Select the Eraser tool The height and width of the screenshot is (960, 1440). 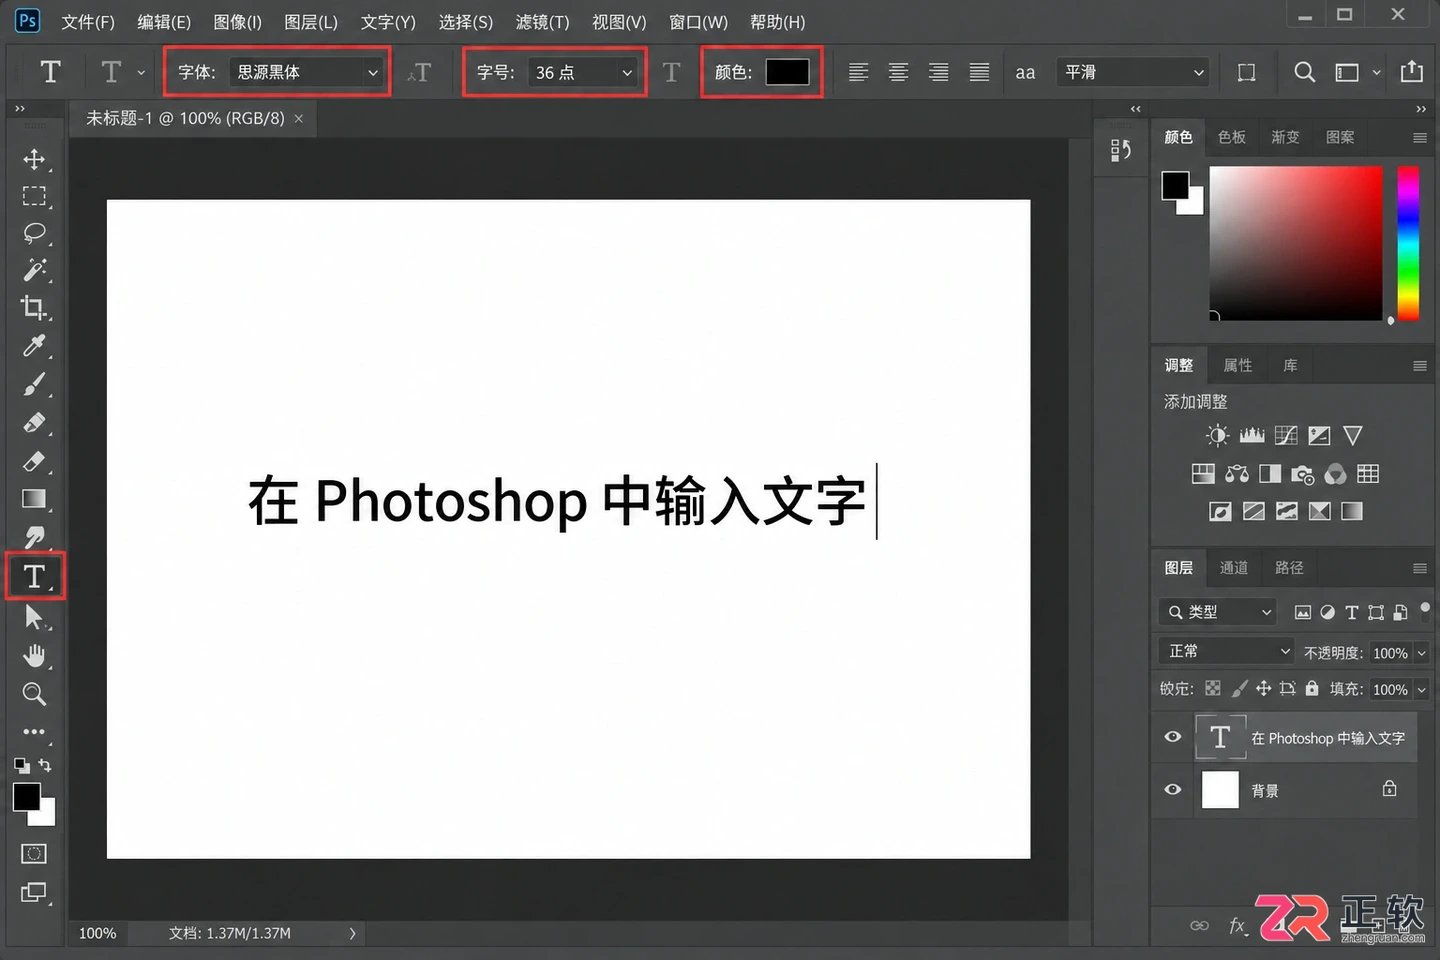click(x=34, y=461)
